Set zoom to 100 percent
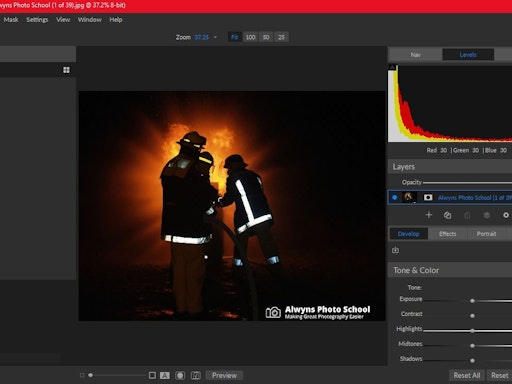 pyautogui.click(x=250, y=37)
